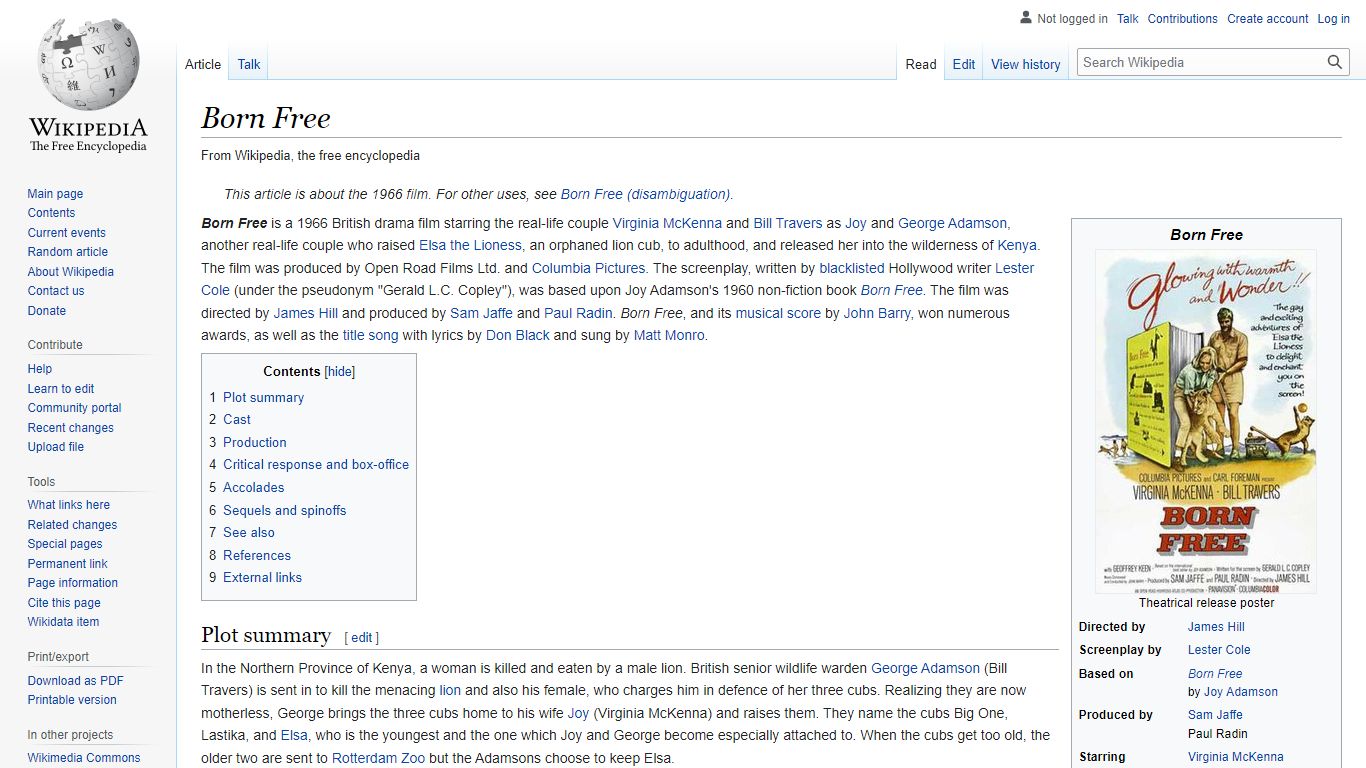This screenshot has height=768, width=1366.
Task: Jump to the Accolades section
Action: (253, 487)
